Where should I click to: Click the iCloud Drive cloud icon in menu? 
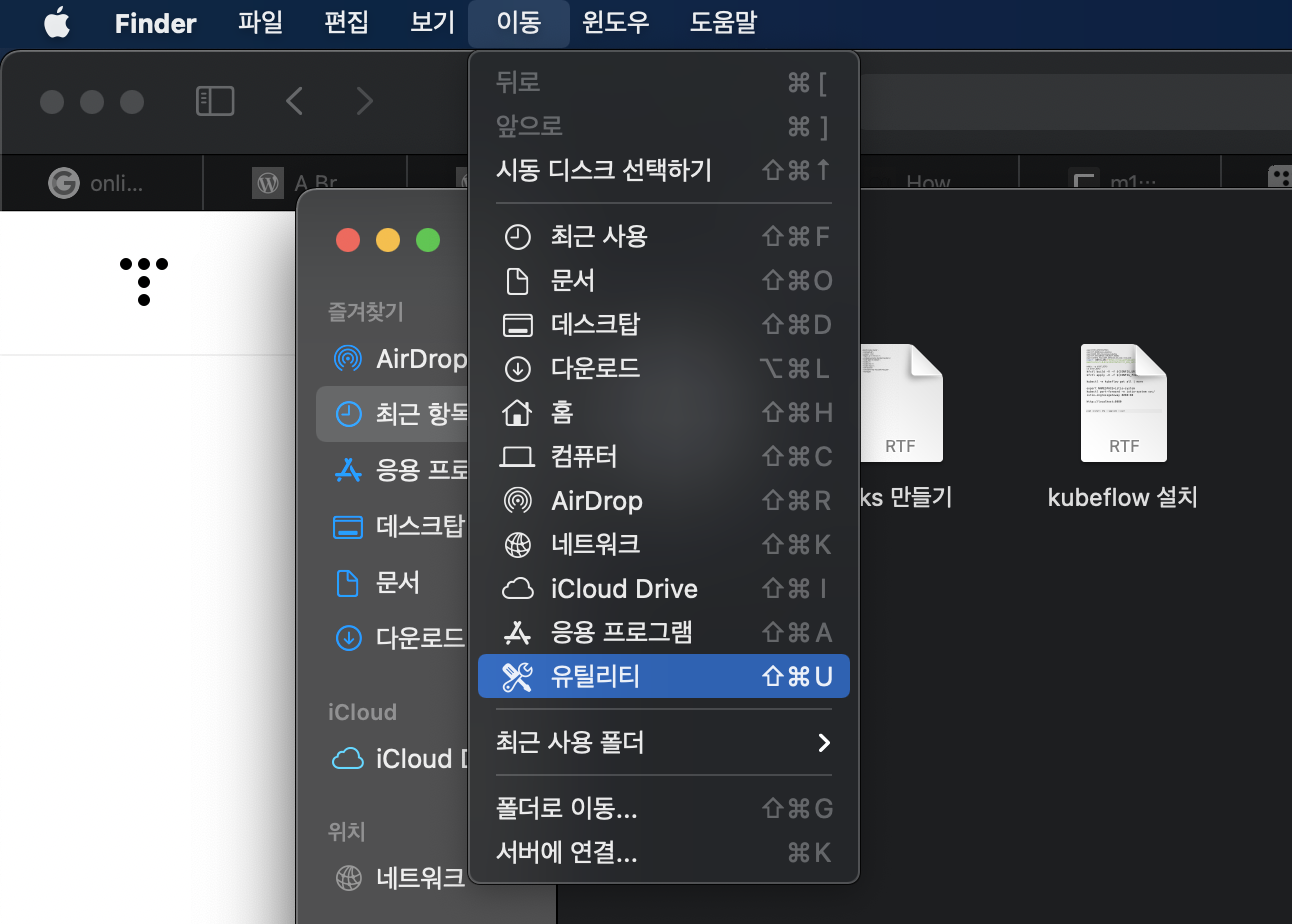tap(517, 589)
